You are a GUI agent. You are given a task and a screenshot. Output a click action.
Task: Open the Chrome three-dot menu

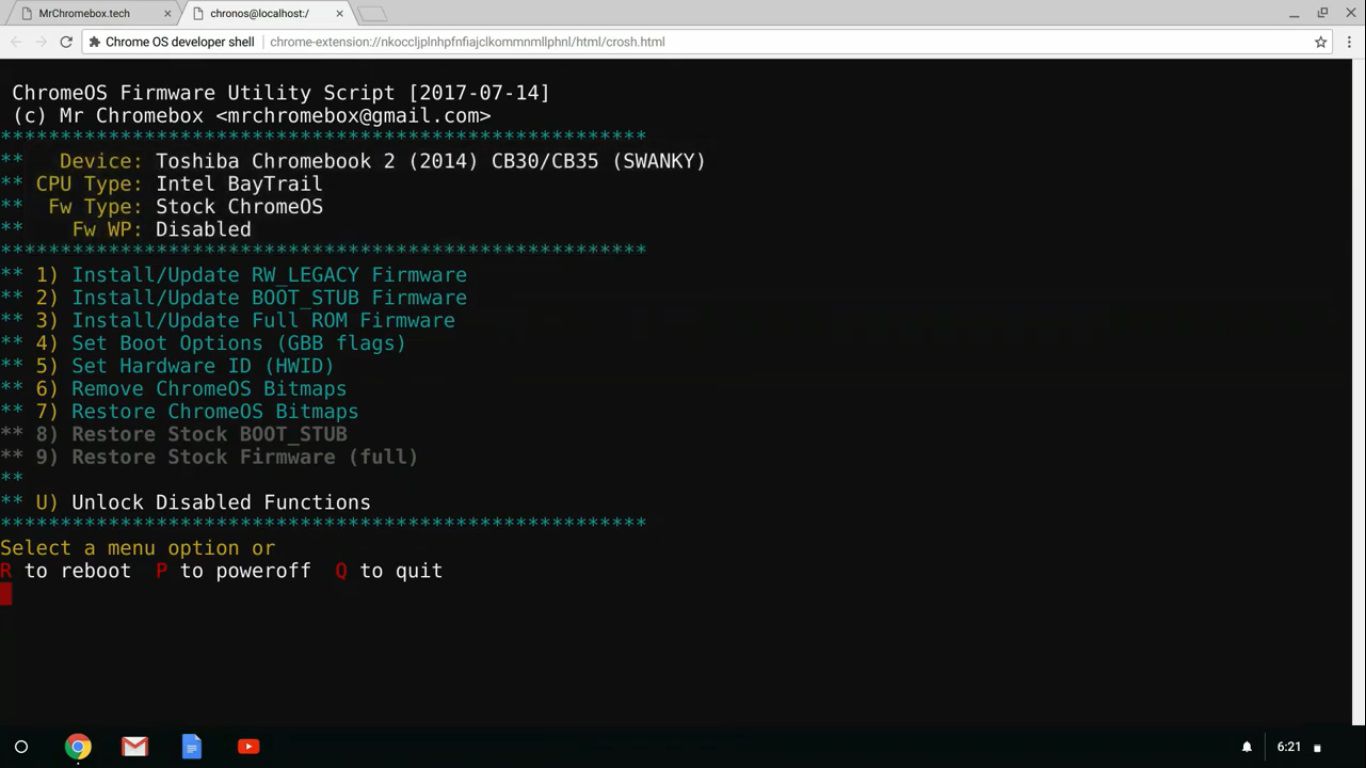(x=1348, y=42)
